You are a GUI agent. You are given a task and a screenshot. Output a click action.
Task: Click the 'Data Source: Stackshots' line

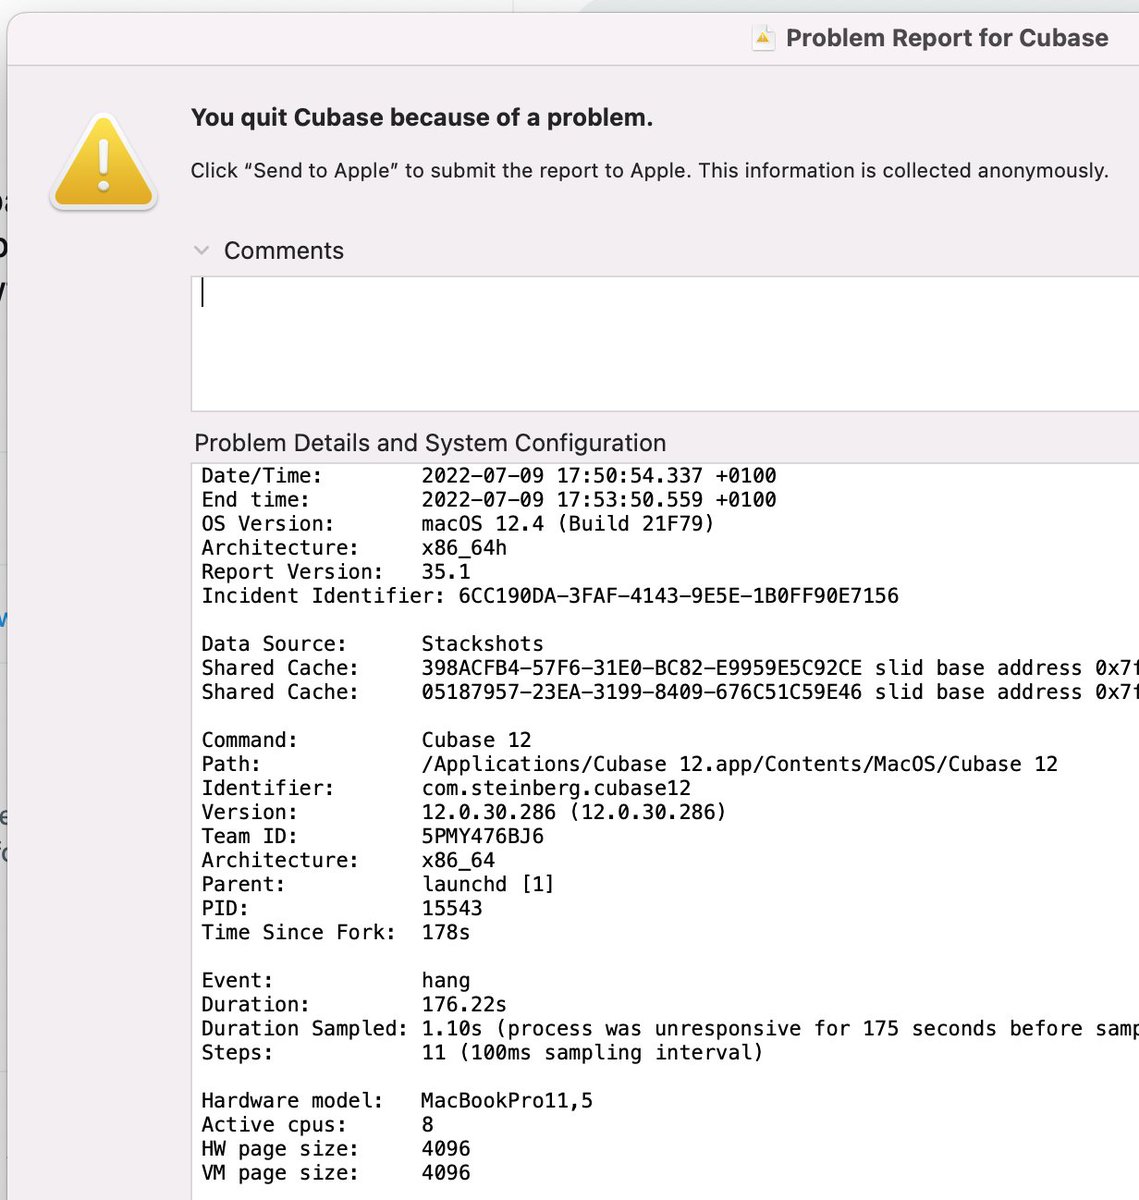pos(373,644)
